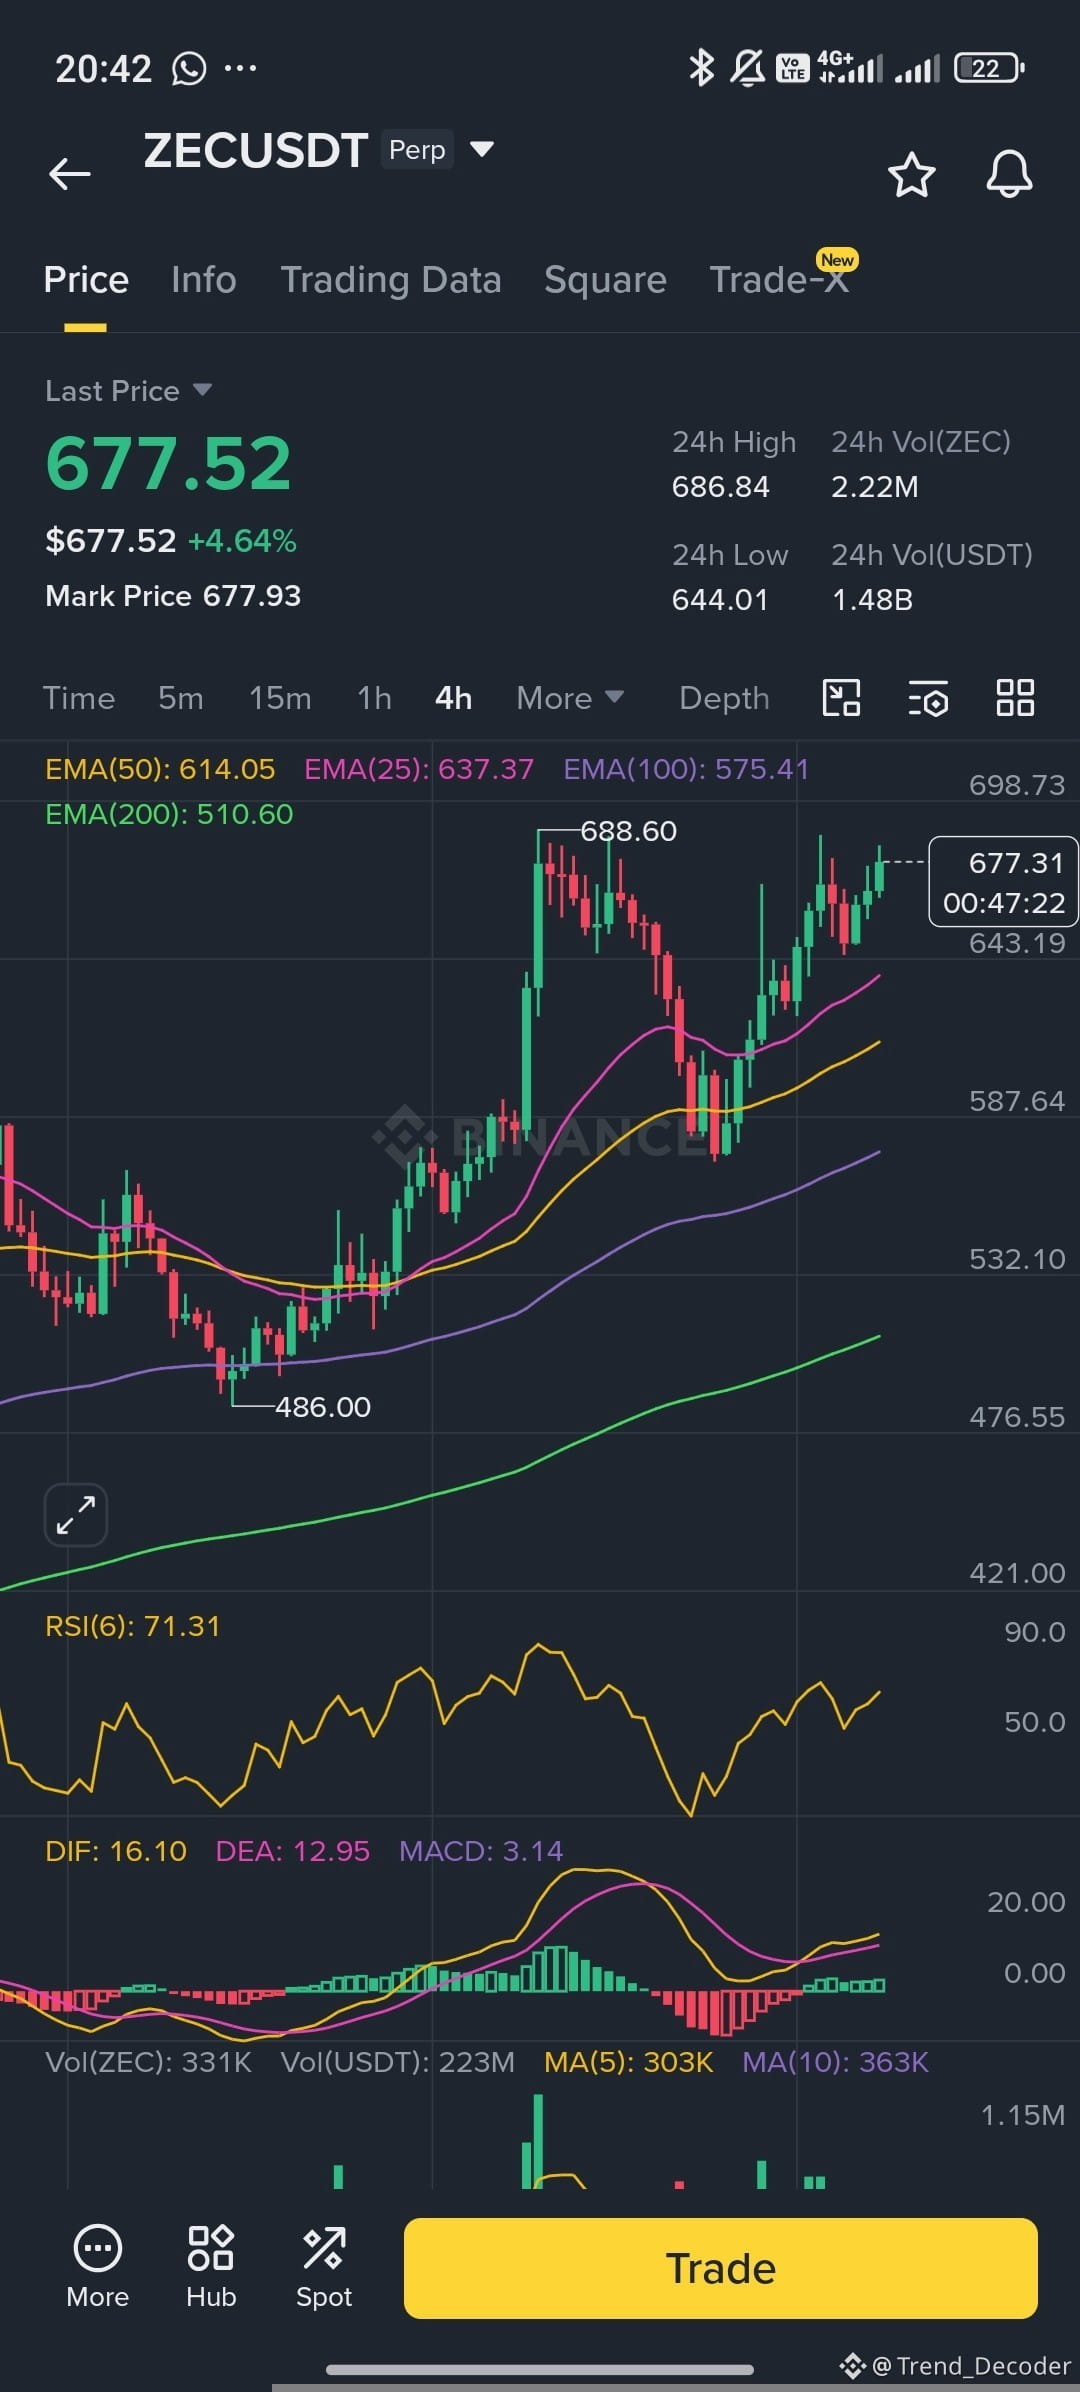The height and width of the screenshot is (2392, 1080).
Task: Click the 24h Vol(USDT) 1.48B value
Action: (872, 600)
